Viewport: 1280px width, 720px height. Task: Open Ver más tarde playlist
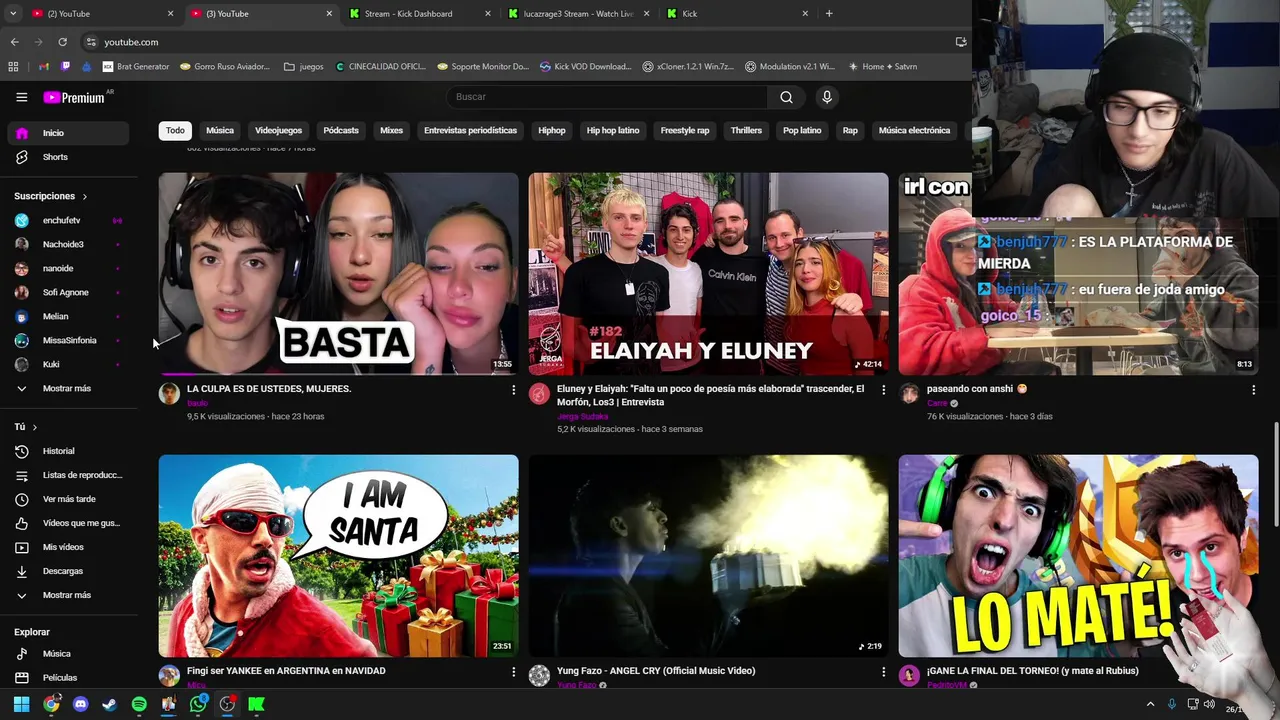68,499
